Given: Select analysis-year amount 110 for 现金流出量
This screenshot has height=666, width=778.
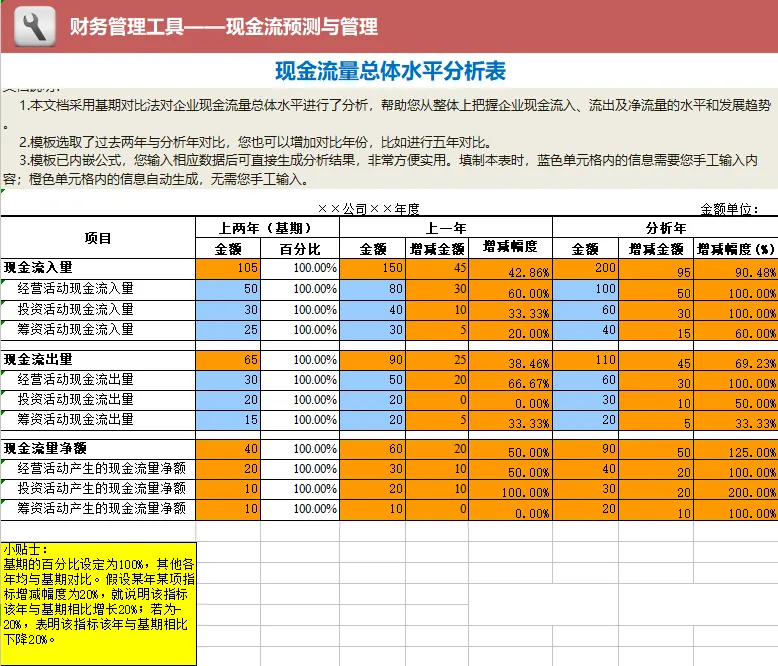Looking at the screenshot, I should click(x=585, y=360).
